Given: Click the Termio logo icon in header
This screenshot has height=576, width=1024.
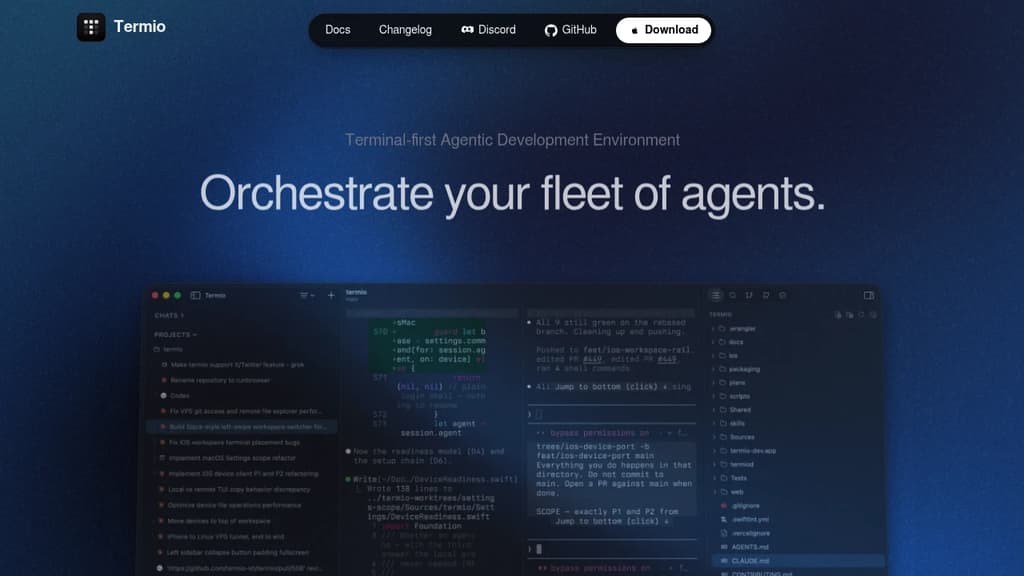Looking at the screenshot, I should (91, 27).
